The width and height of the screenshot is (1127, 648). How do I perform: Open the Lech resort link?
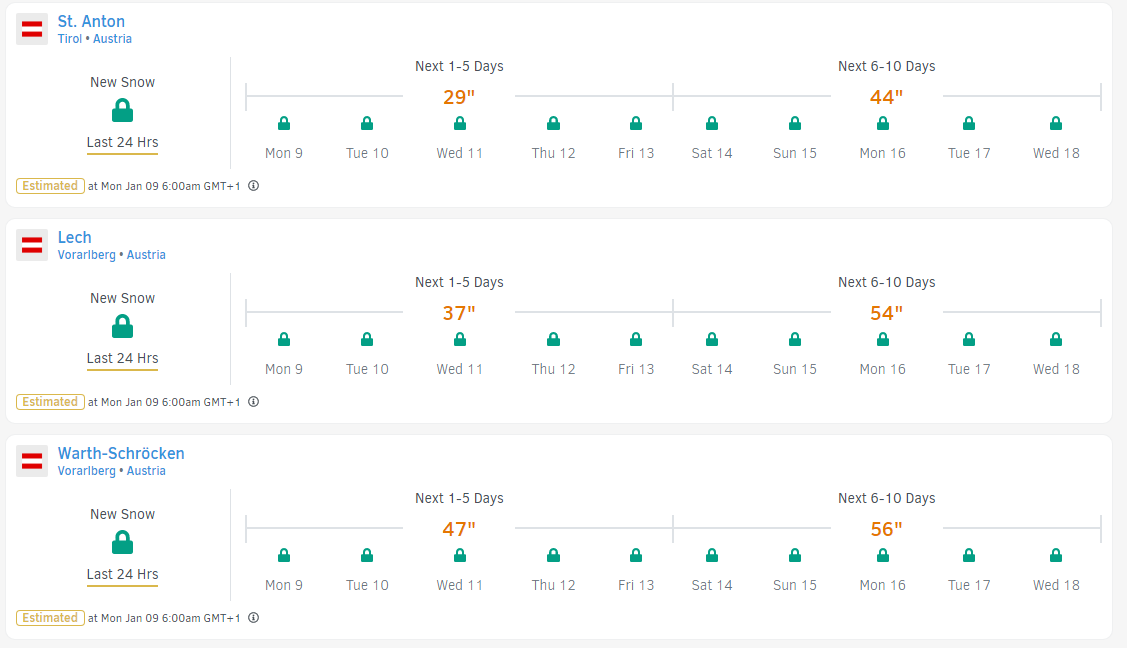coord(75,237)
